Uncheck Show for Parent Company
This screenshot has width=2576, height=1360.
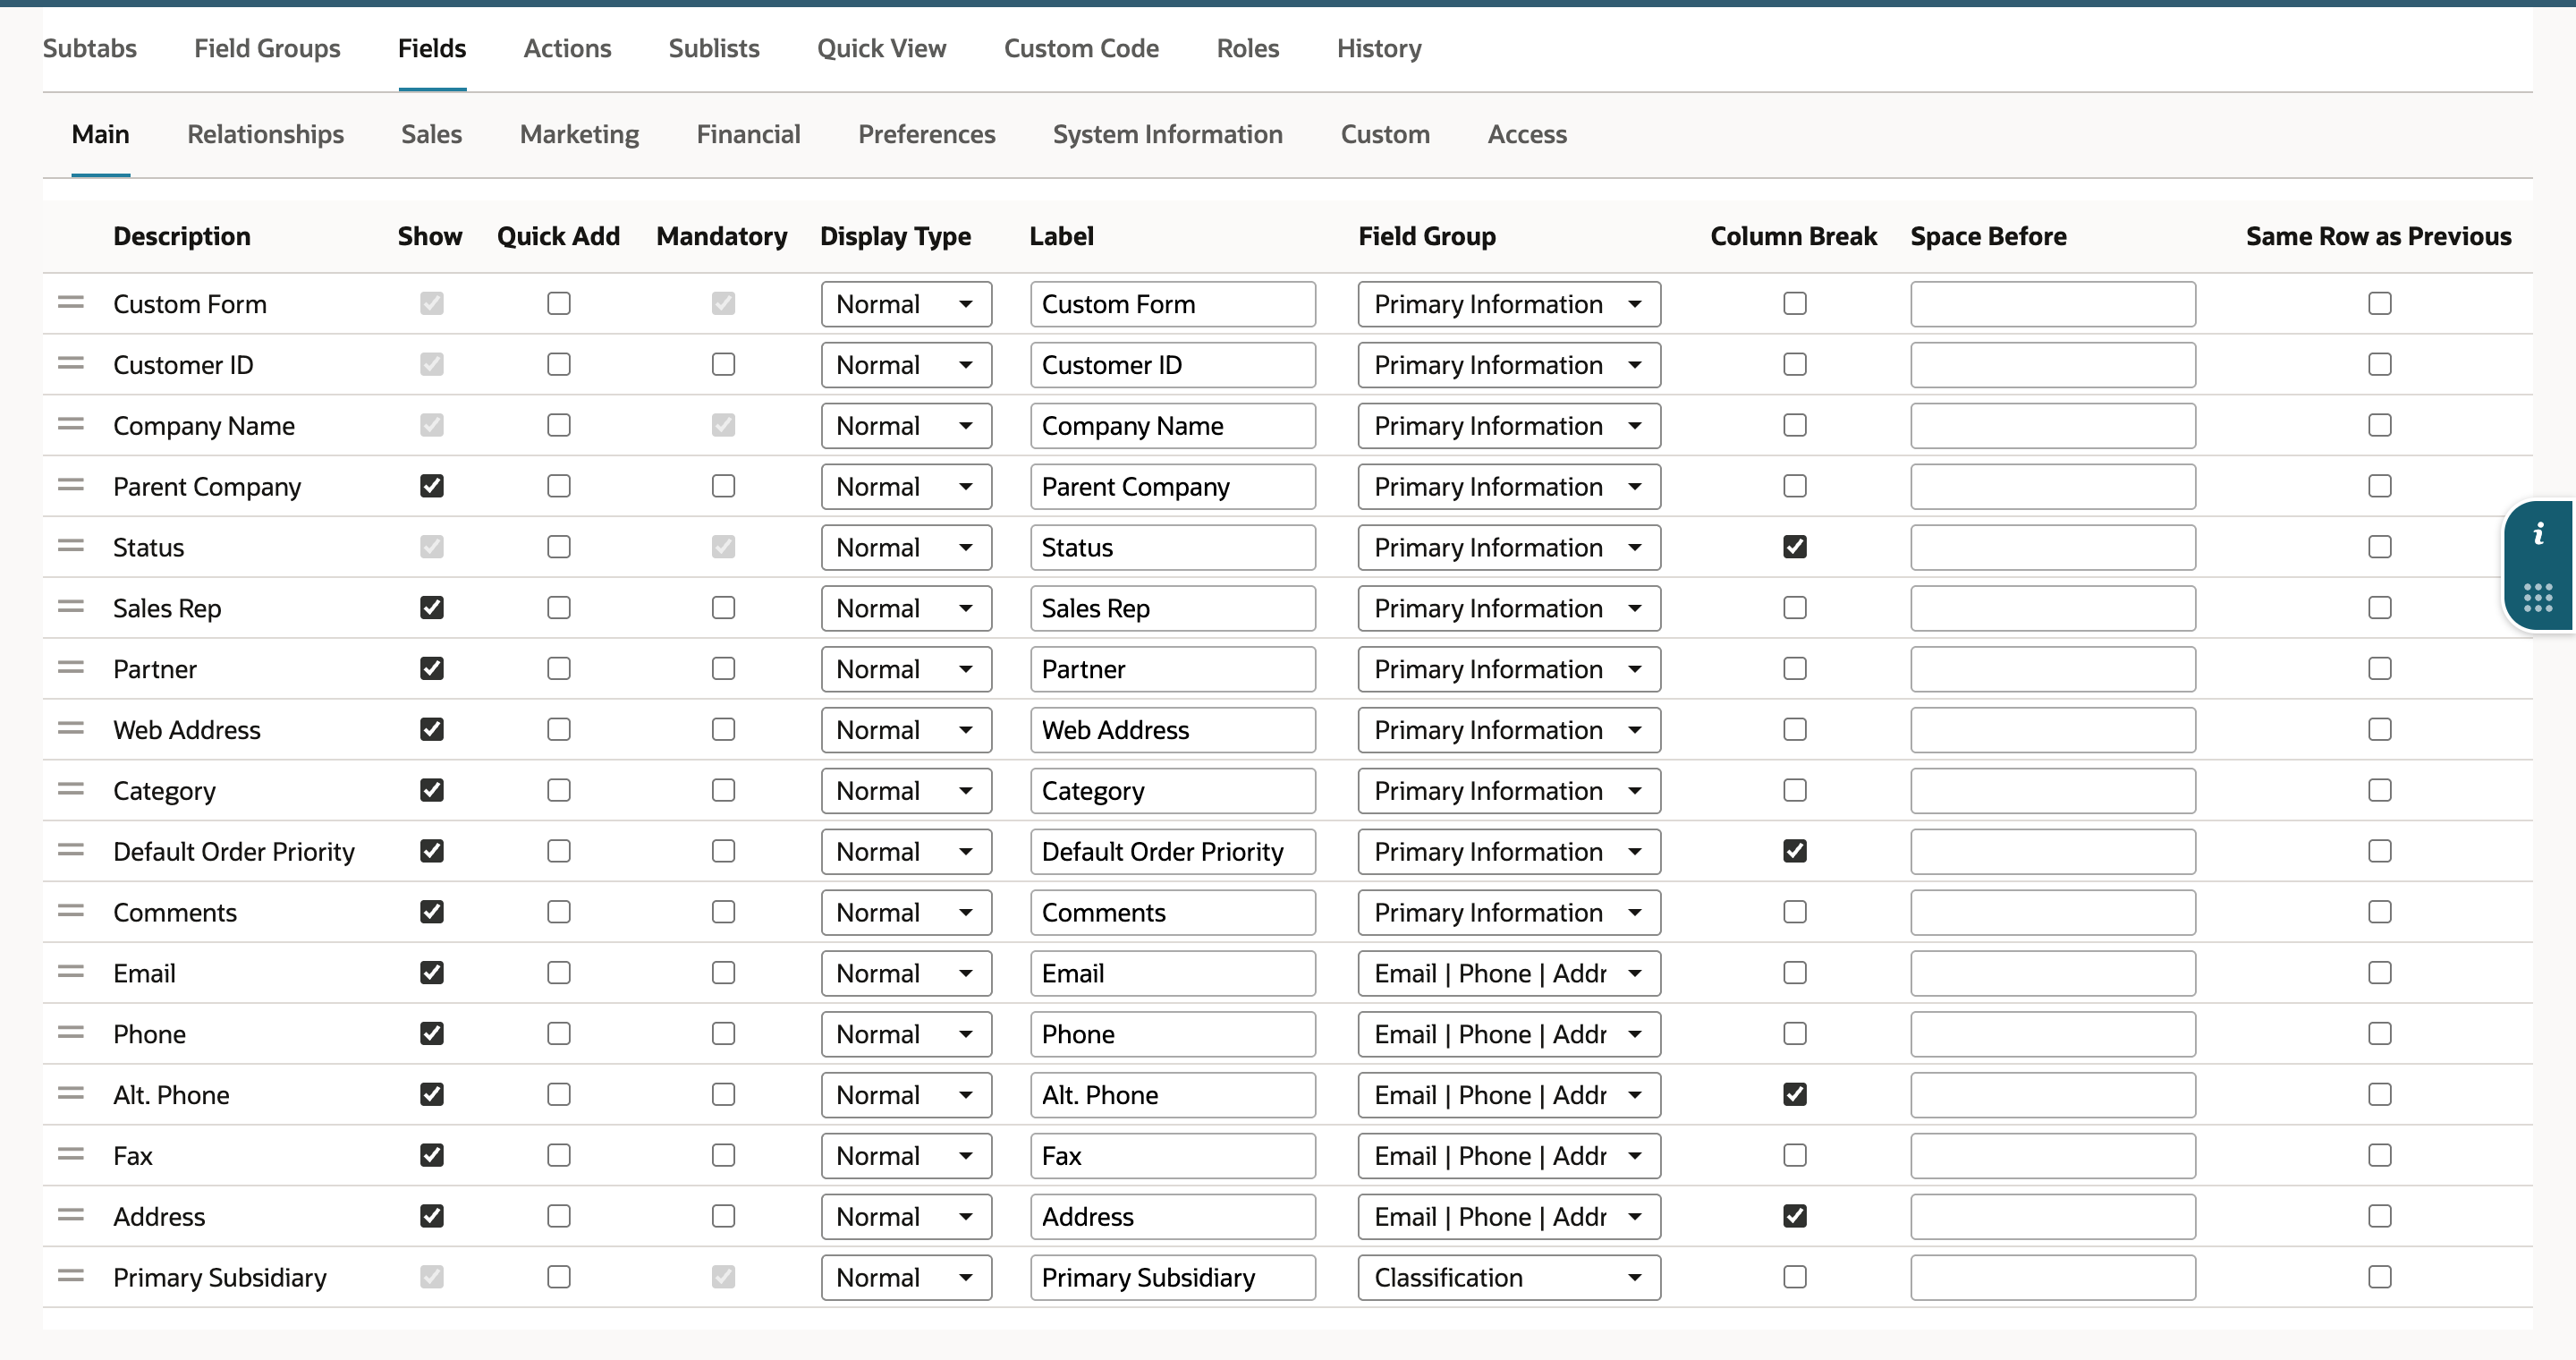click(x=432, y=486)
